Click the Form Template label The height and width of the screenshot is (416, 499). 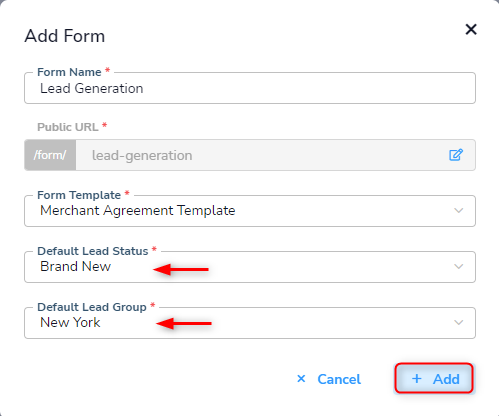[79, 195]
